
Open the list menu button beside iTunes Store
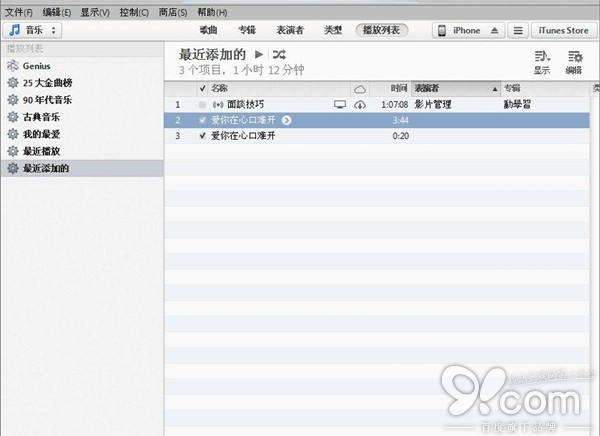518,30
